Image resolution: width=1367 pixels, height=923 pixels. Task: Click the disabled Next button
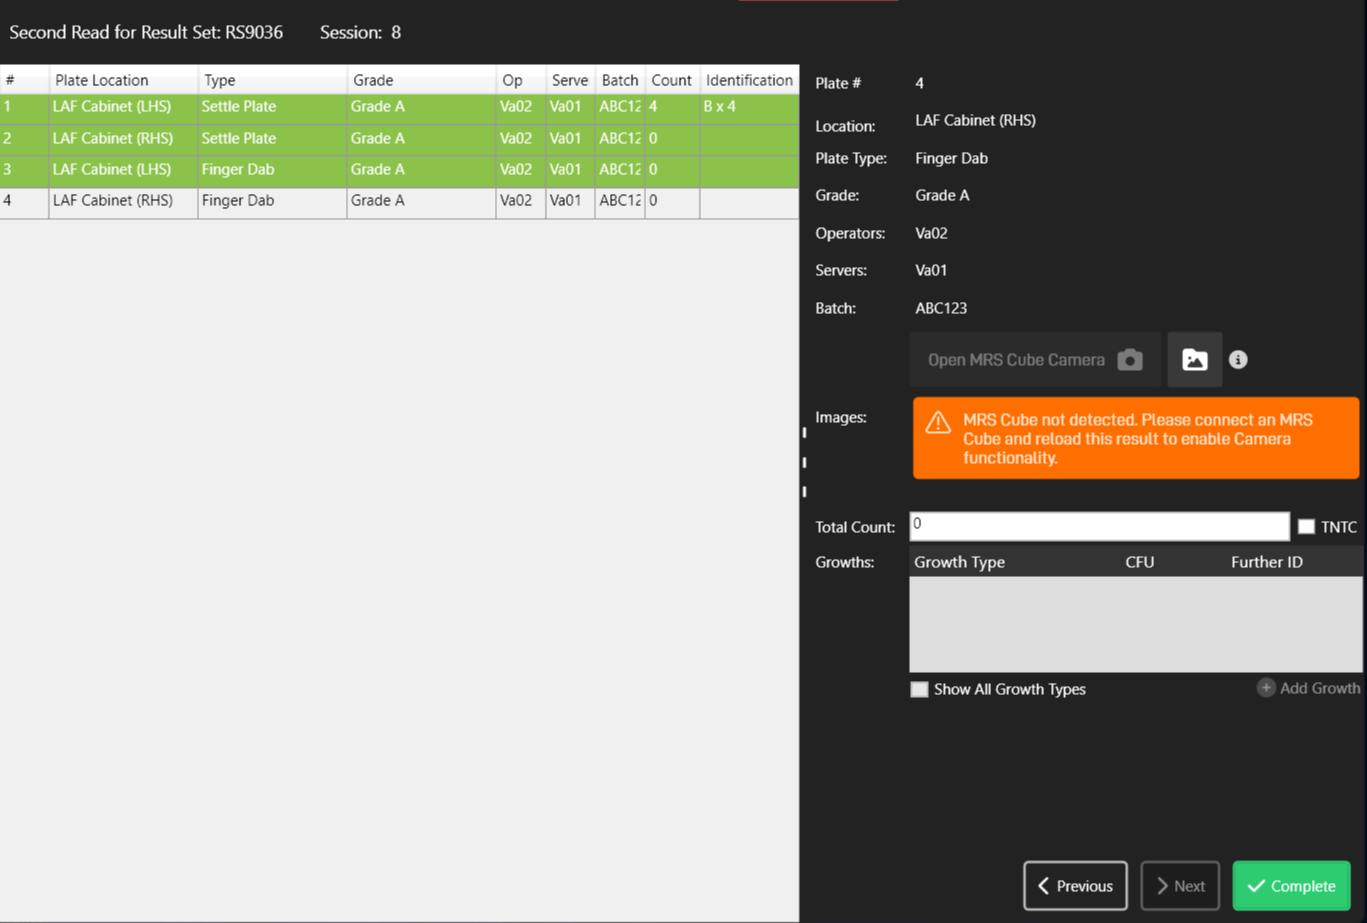coord(1180,886)
